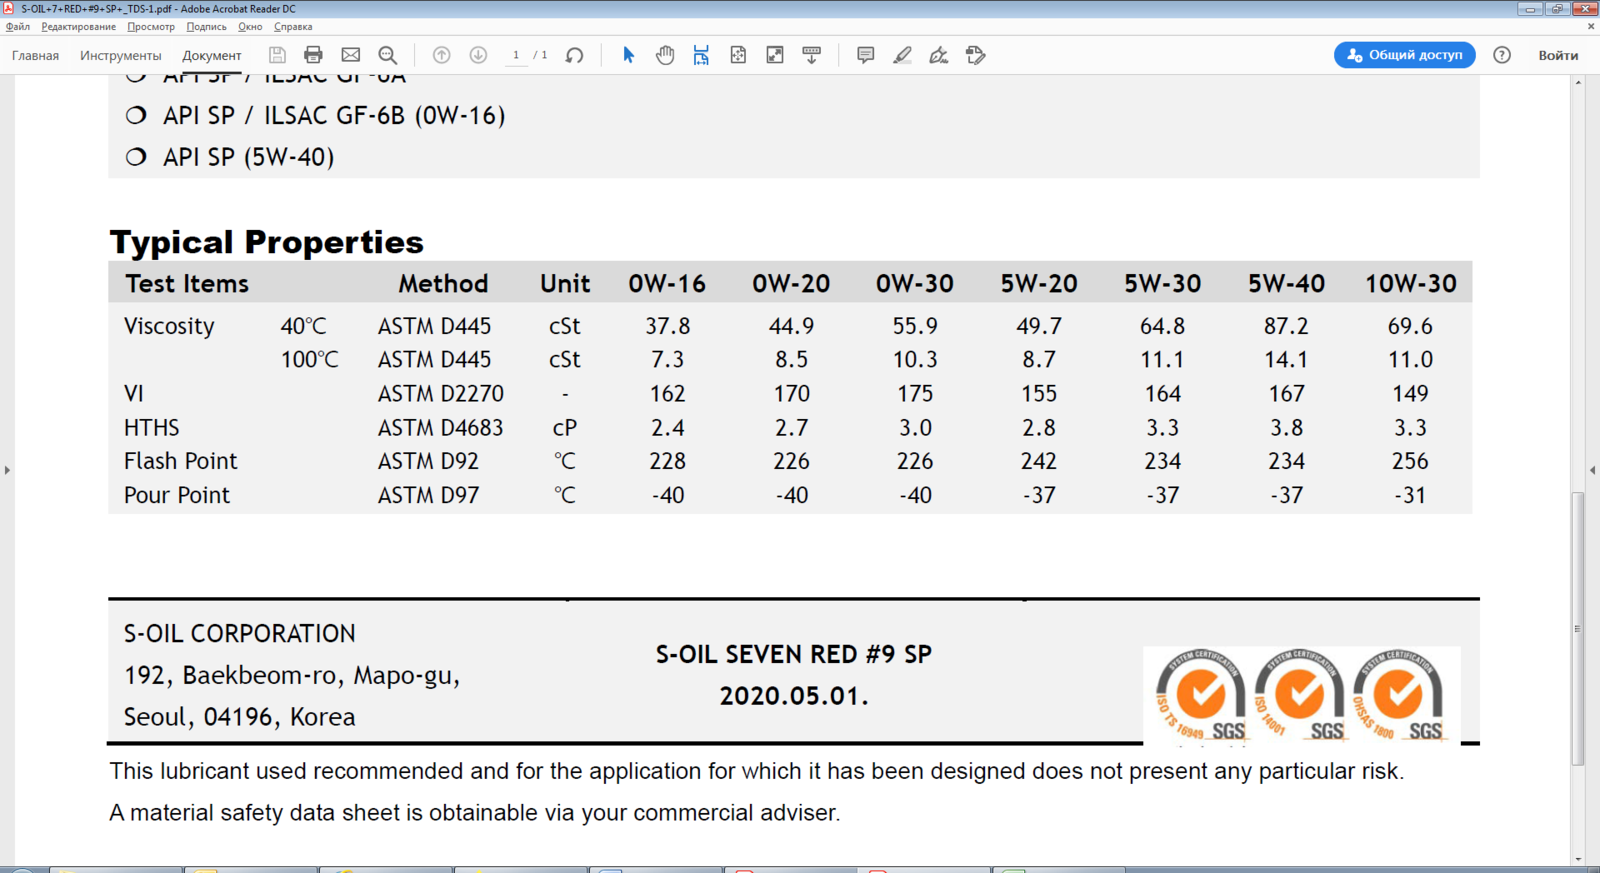Click the "Flash Point" row label
The width and height of the screenshot is (1600, 873).
(181, 461)
